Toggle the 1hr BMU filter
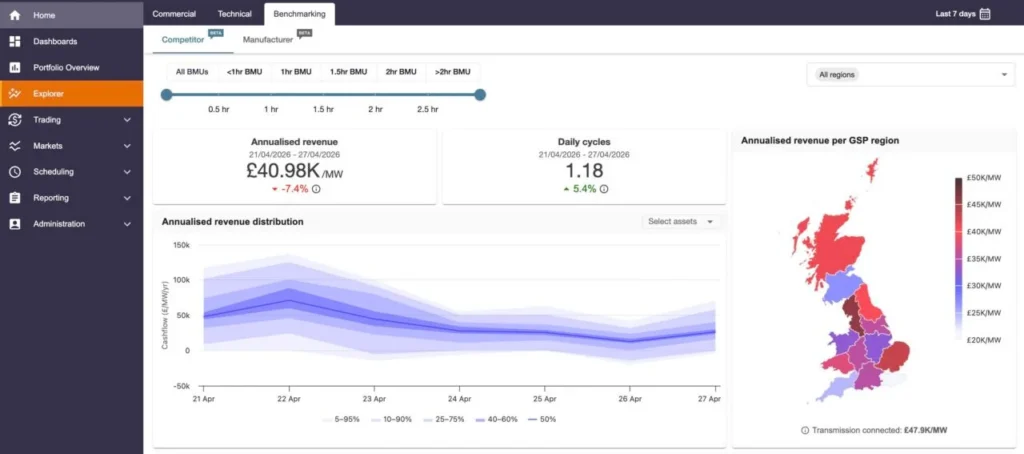 (296, 72)
